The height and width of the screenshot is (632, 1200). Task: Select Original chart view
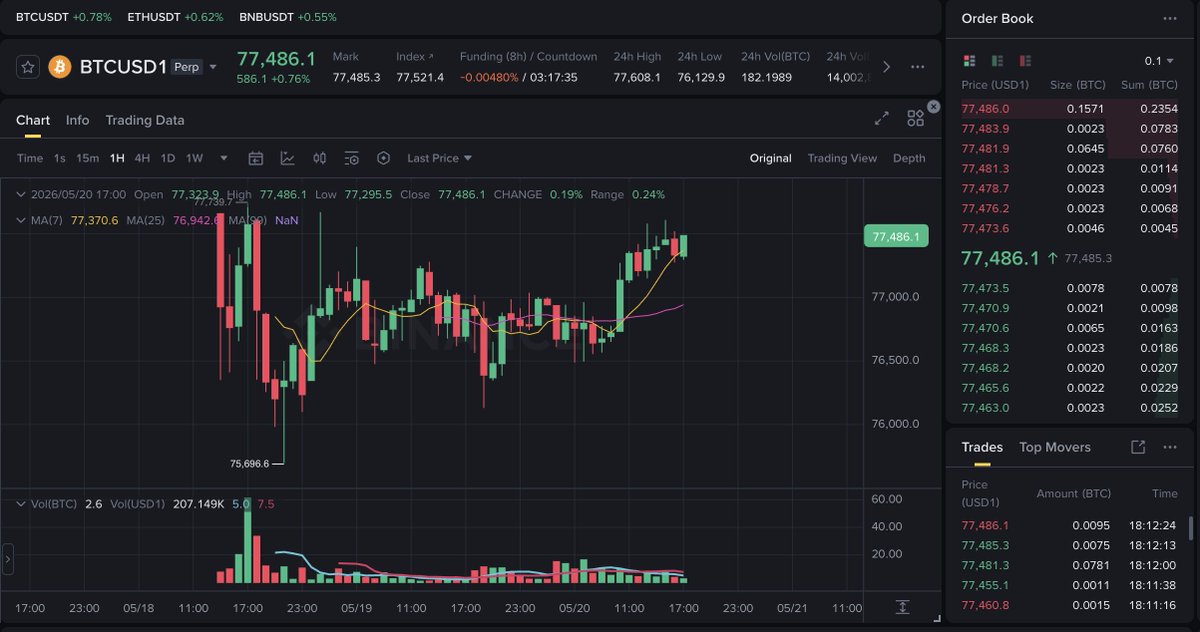pyautogui.click(x=771, y=158)
